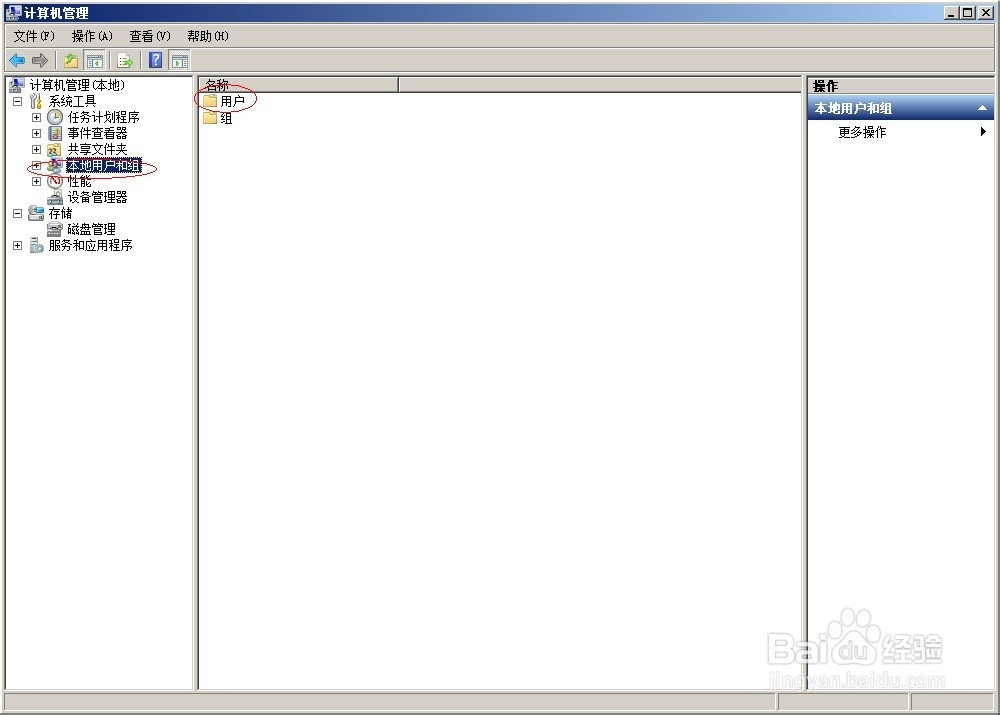Click the 存储 storage icon
Image resolution: width=1000 pixels, height=715 pixels.
click(36, 213)
